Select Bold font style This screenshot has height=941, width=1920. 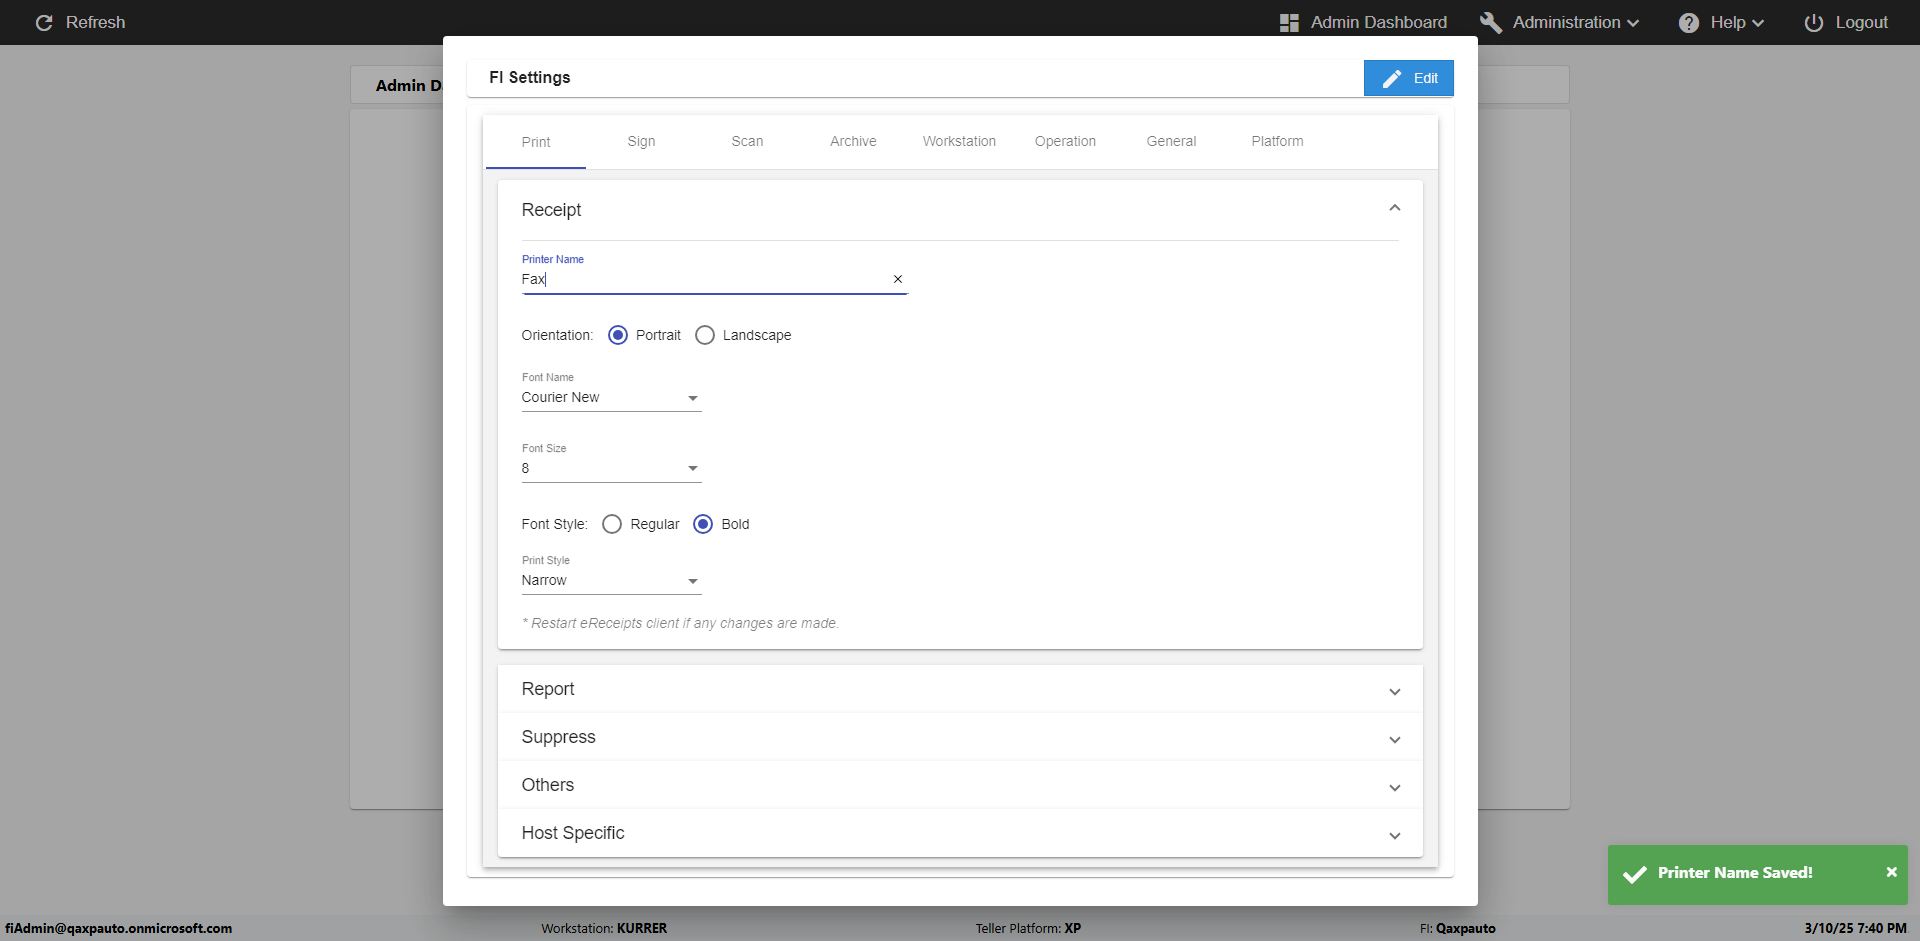tap(703, 524)
